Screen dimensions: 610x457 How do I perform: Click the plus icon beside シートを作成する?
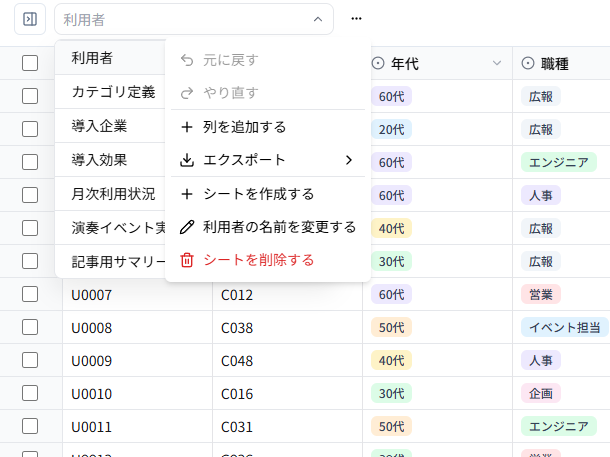(187, 194)
